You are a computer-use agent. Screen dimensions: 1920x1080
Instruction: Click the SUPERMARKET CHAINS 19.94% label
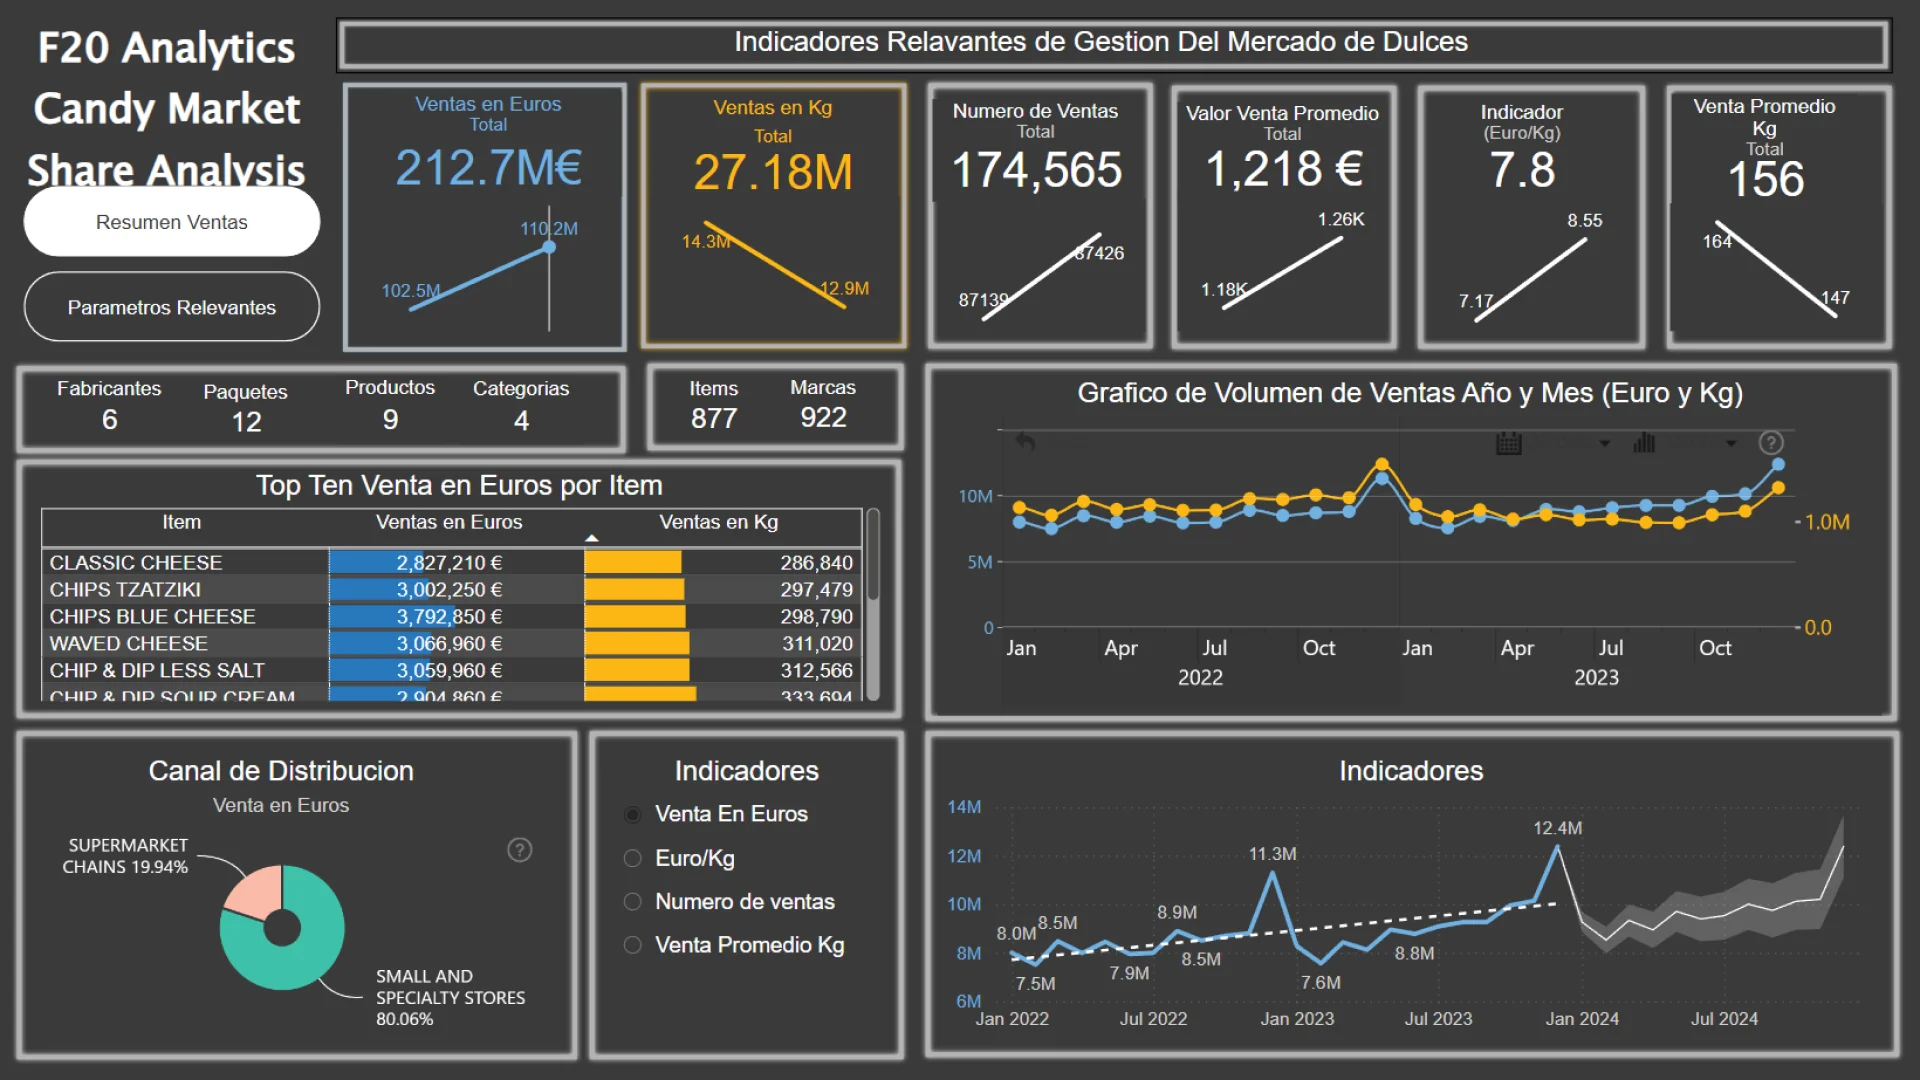coord(125,856)
